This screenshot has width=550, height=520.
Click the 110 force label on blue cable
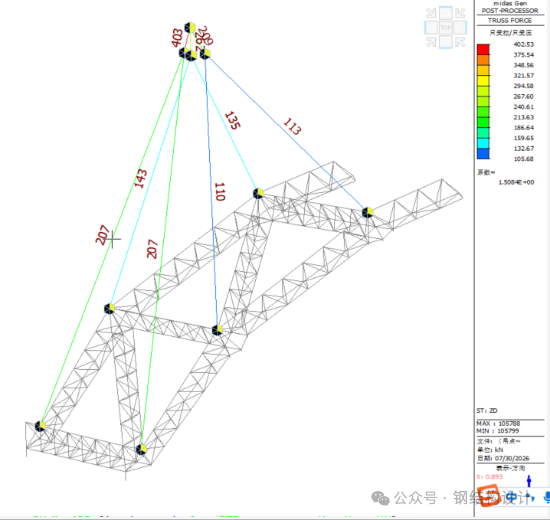[x=220, y=192]
